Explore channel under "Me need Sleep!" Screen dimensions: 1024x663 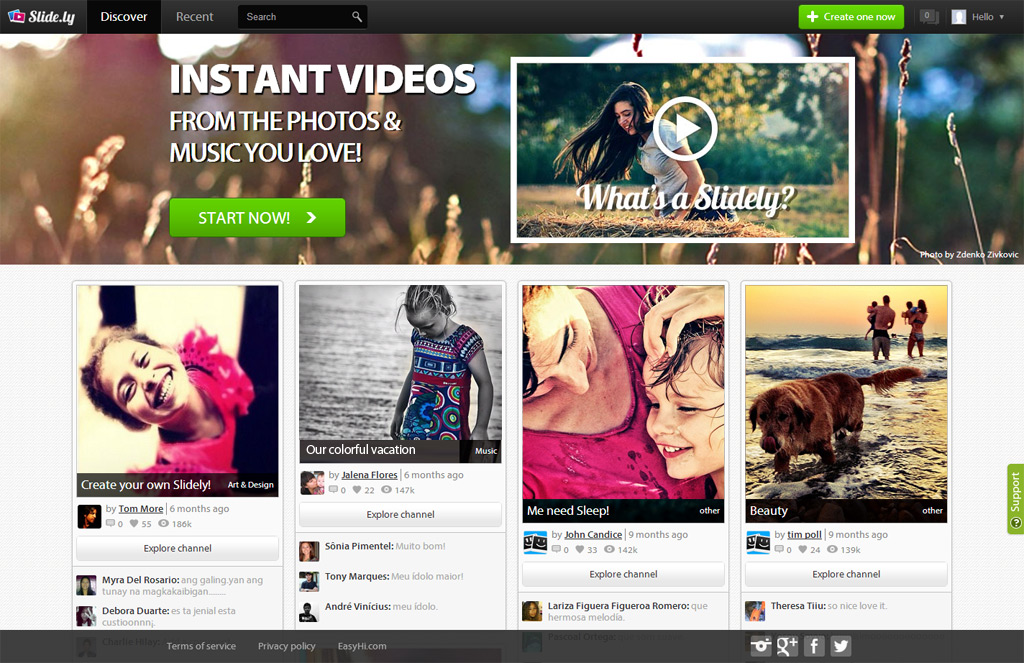pos(622,574)
